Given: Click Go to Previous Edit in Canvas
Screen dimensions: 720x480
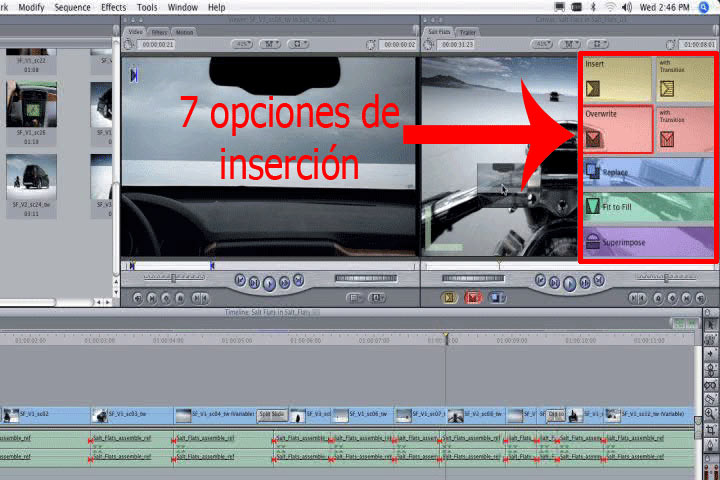Looking at the screenshot, I should (x=540, y=280).
